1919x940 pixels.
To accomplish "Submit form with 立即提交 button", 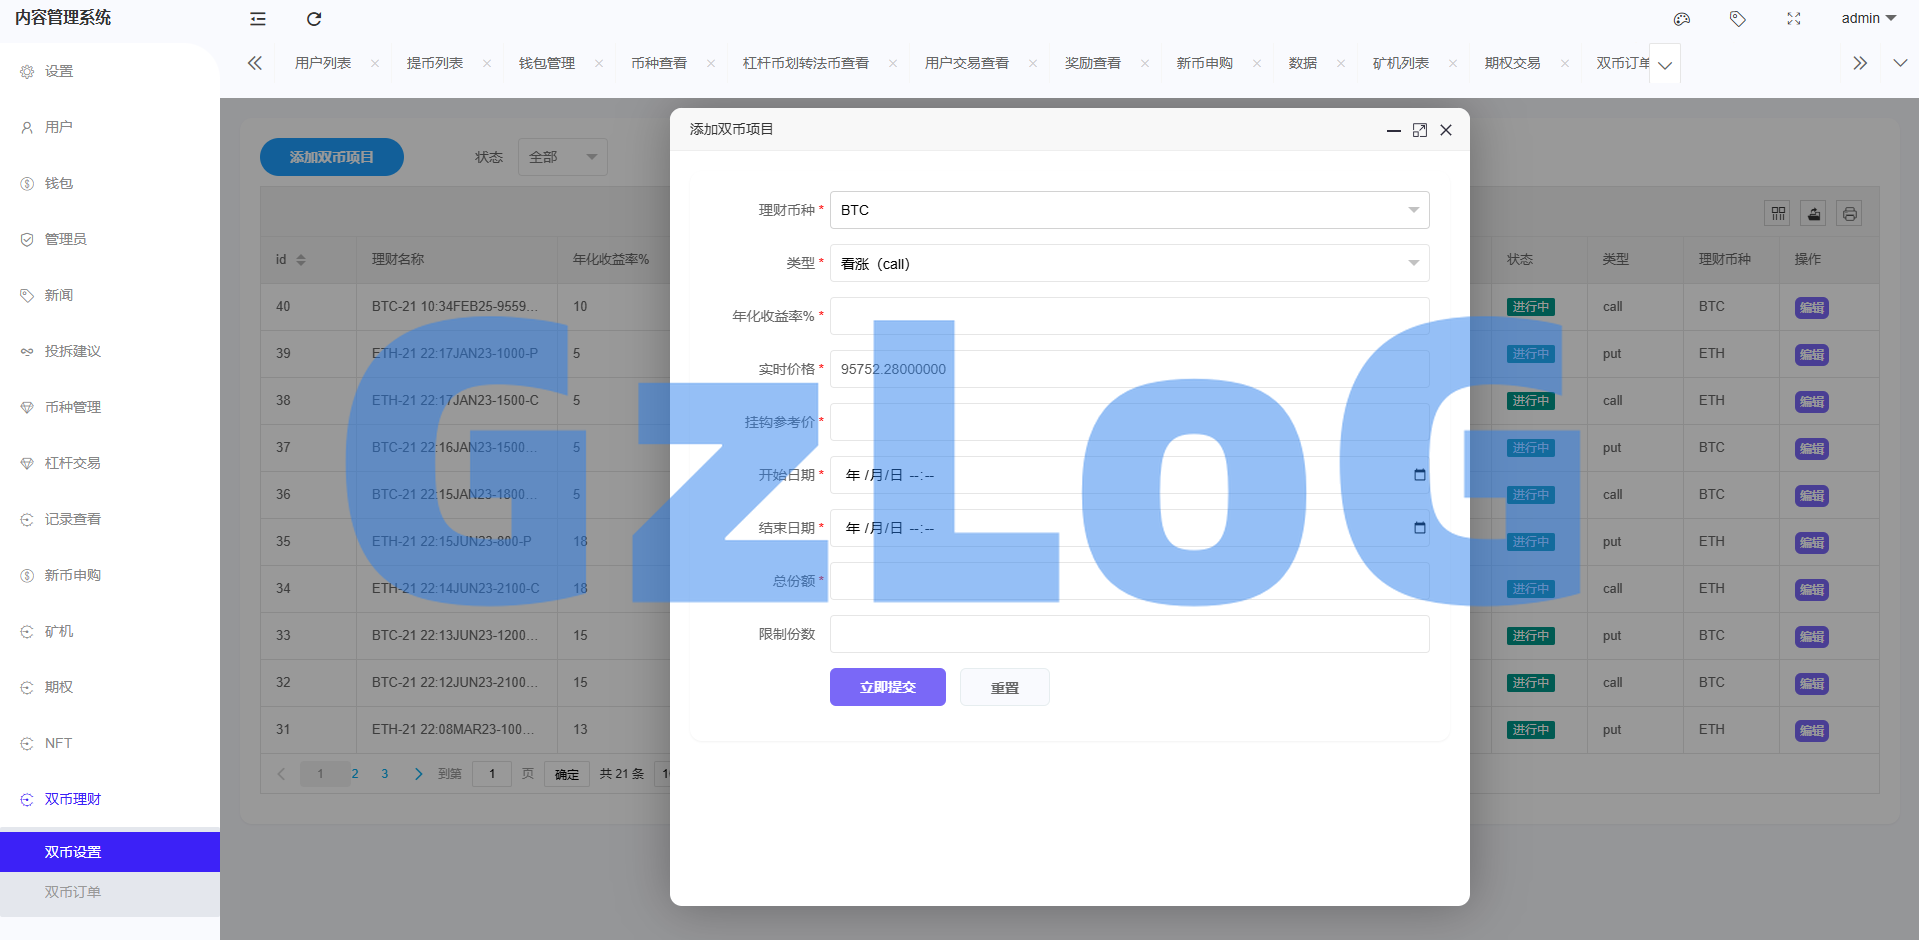I will pos(887,687).
